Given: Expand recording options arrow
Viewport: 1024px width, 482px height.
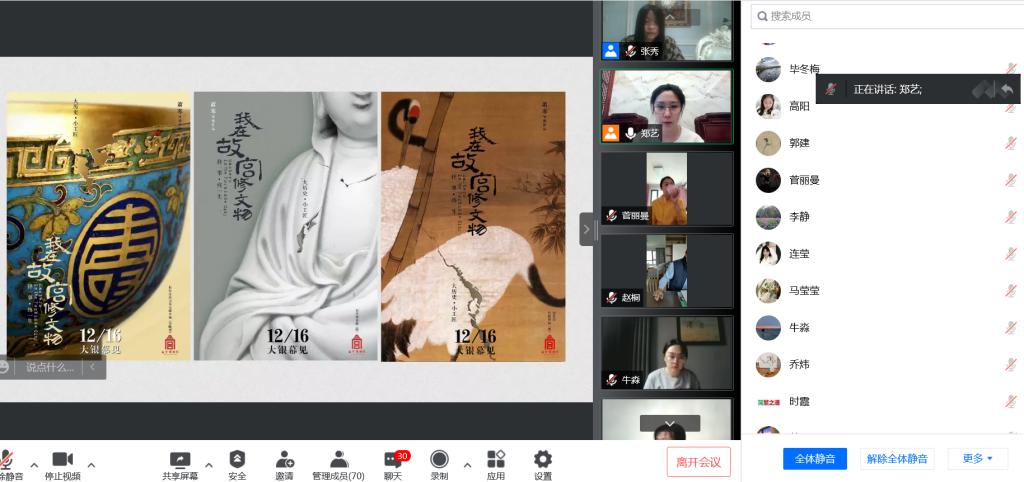Looking at the screenshot, I should click(468, 465).
